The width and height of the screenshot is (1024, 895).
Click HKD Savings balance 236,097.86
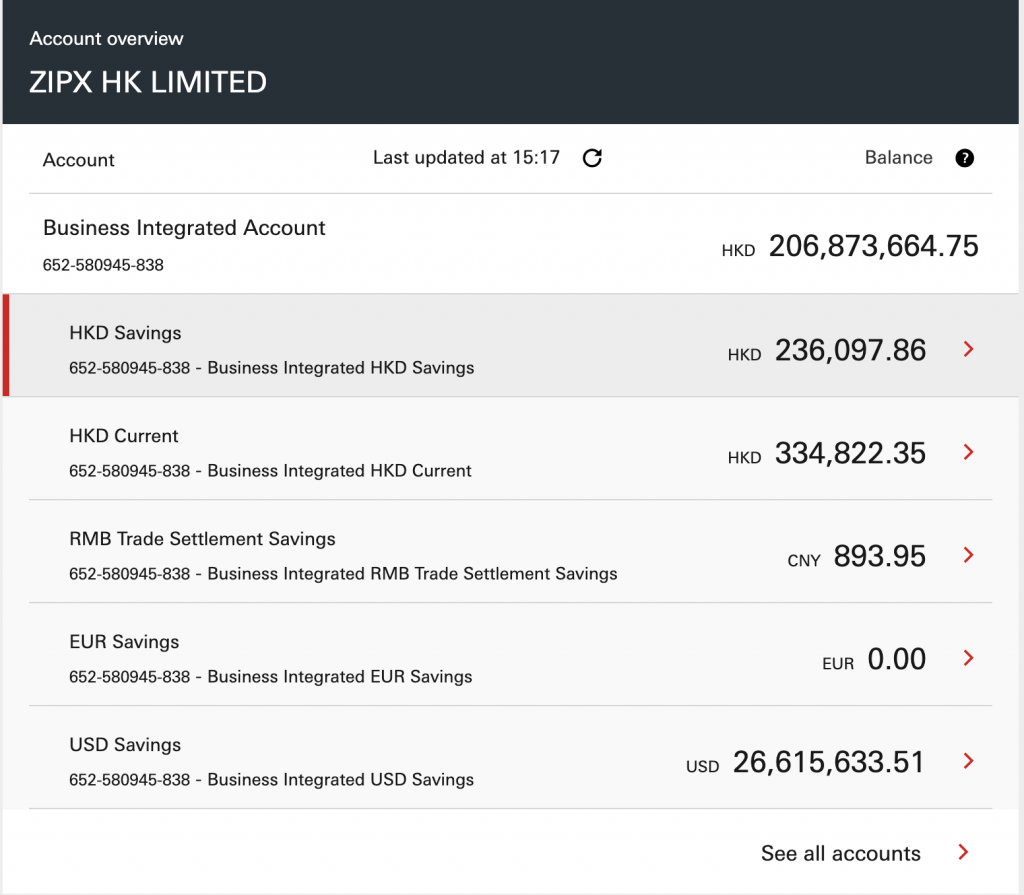point(850,351)
